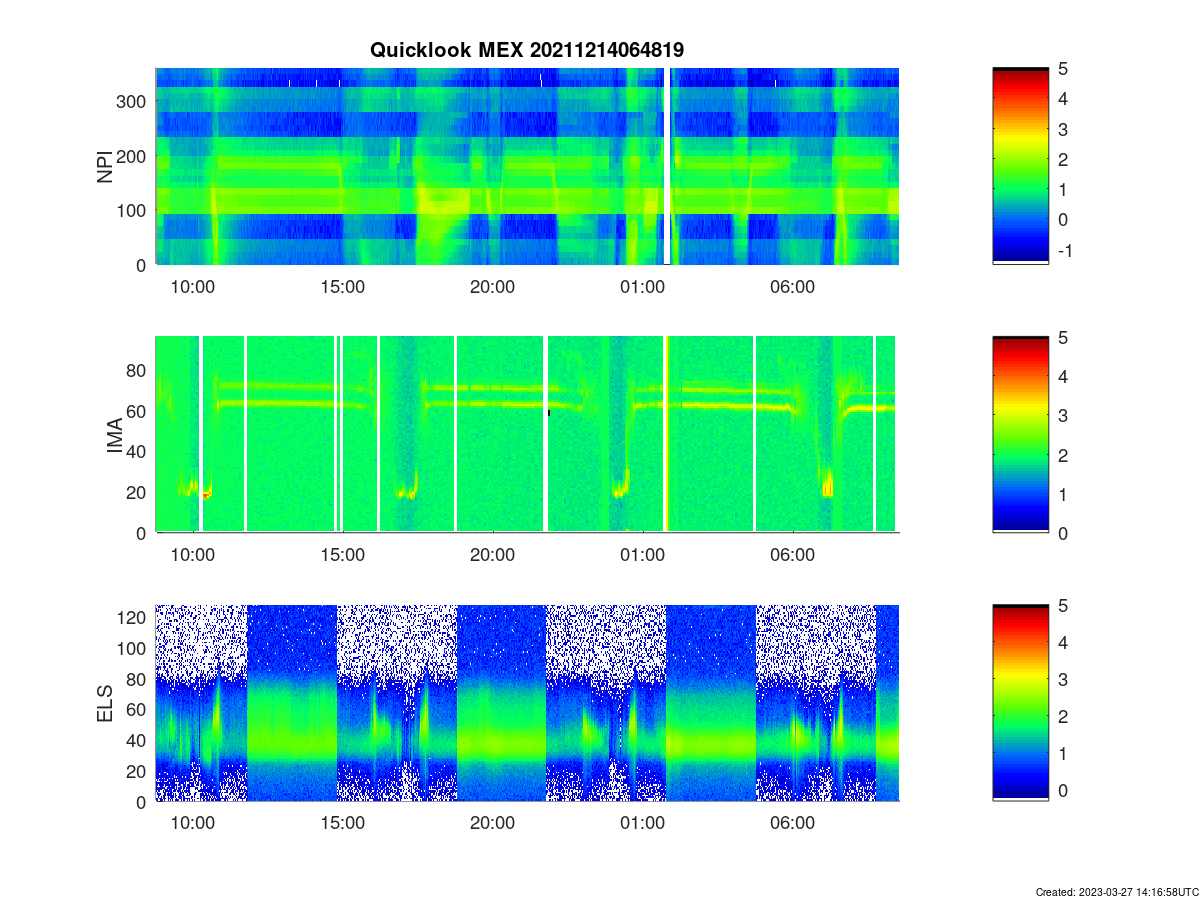This screenshot has width=1200, height=900.
Task: Click 10:00 time tick under NPI panel
Action: [x=193, y=287]
